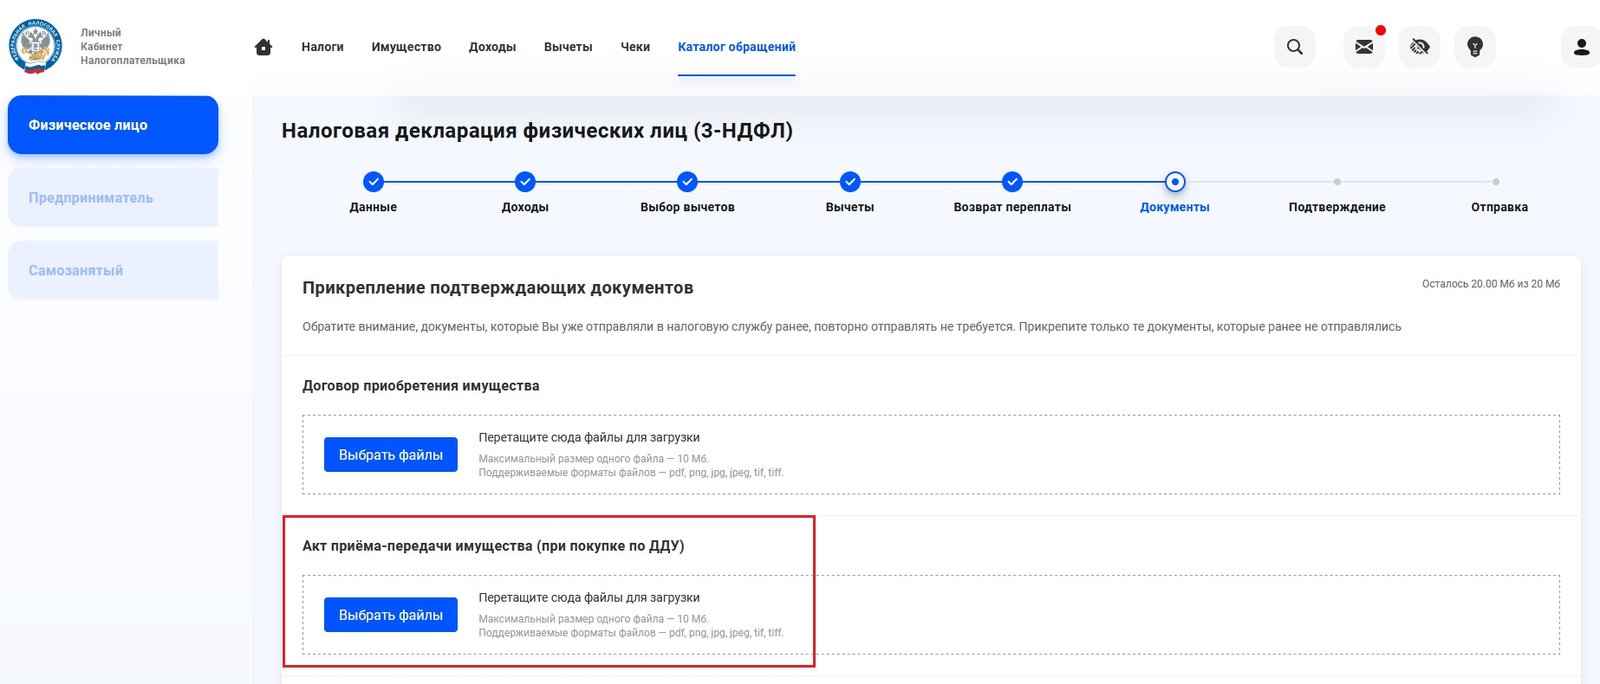Viewport: 1600px width, 684px height.
Task: Open search with magnifier icon
Action: pos(1295,47)
